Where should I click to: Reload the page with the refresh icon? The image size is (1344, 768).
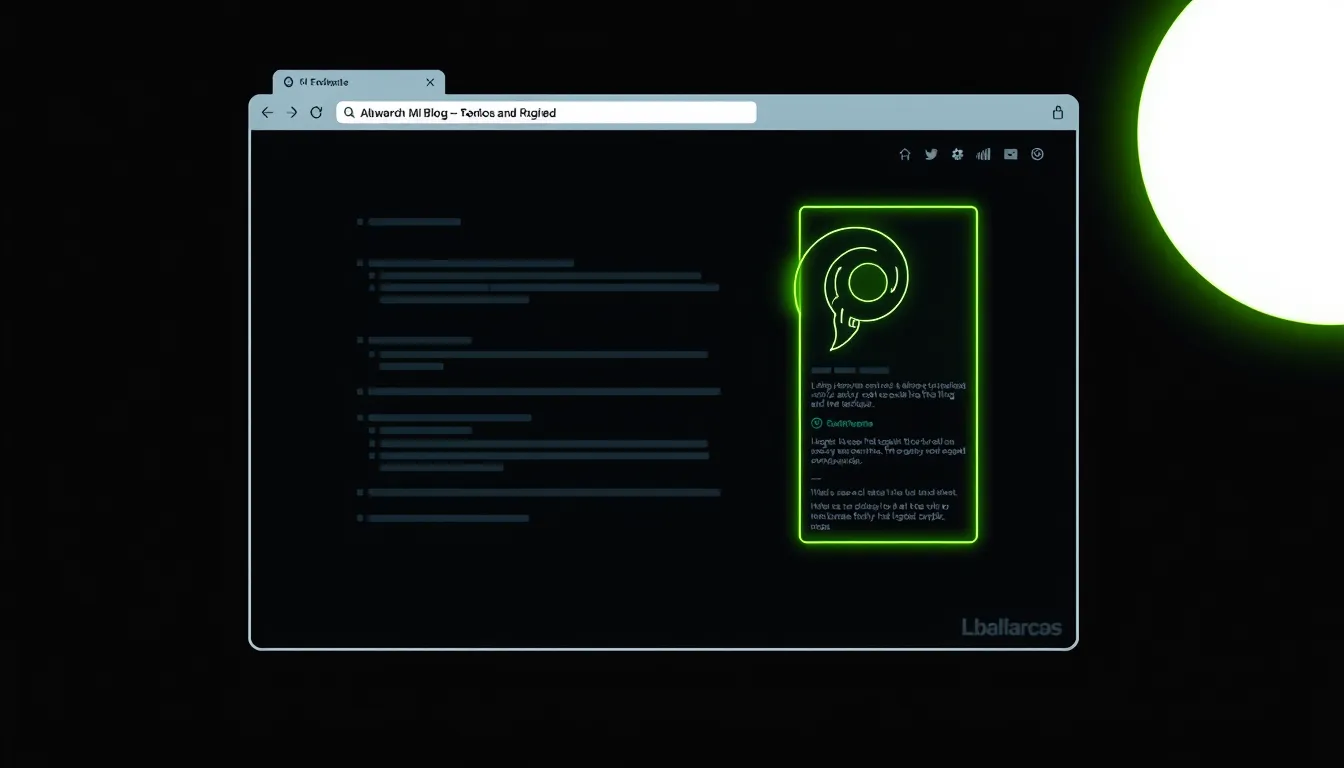316,113
